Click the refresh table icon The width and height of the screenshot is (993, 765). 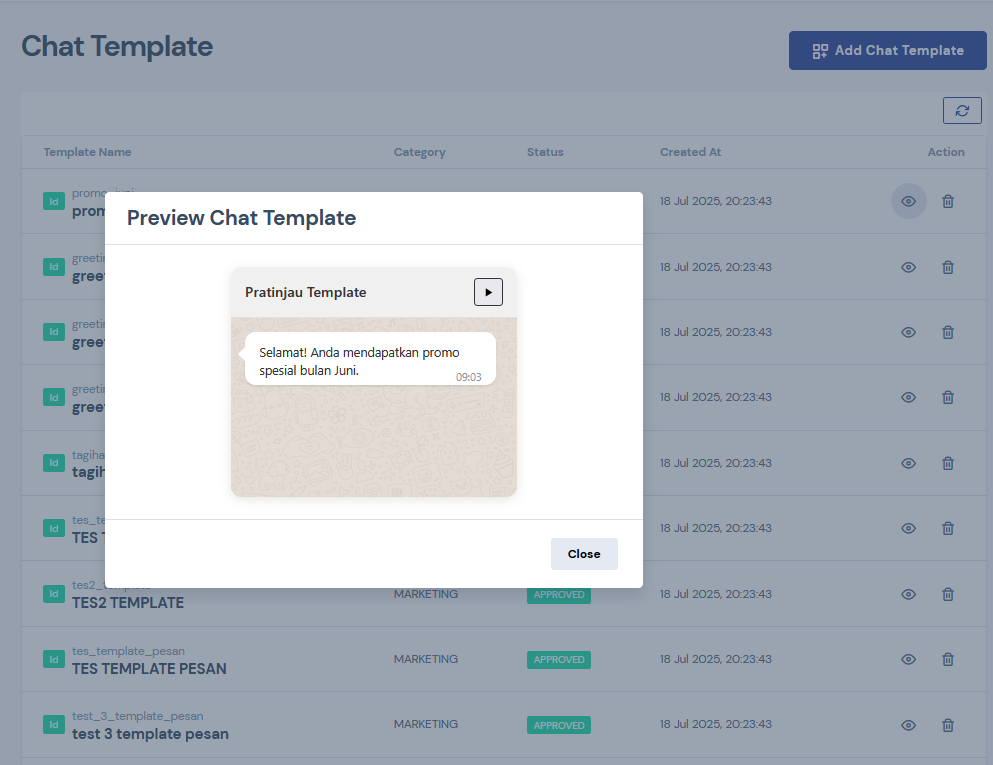962,111
